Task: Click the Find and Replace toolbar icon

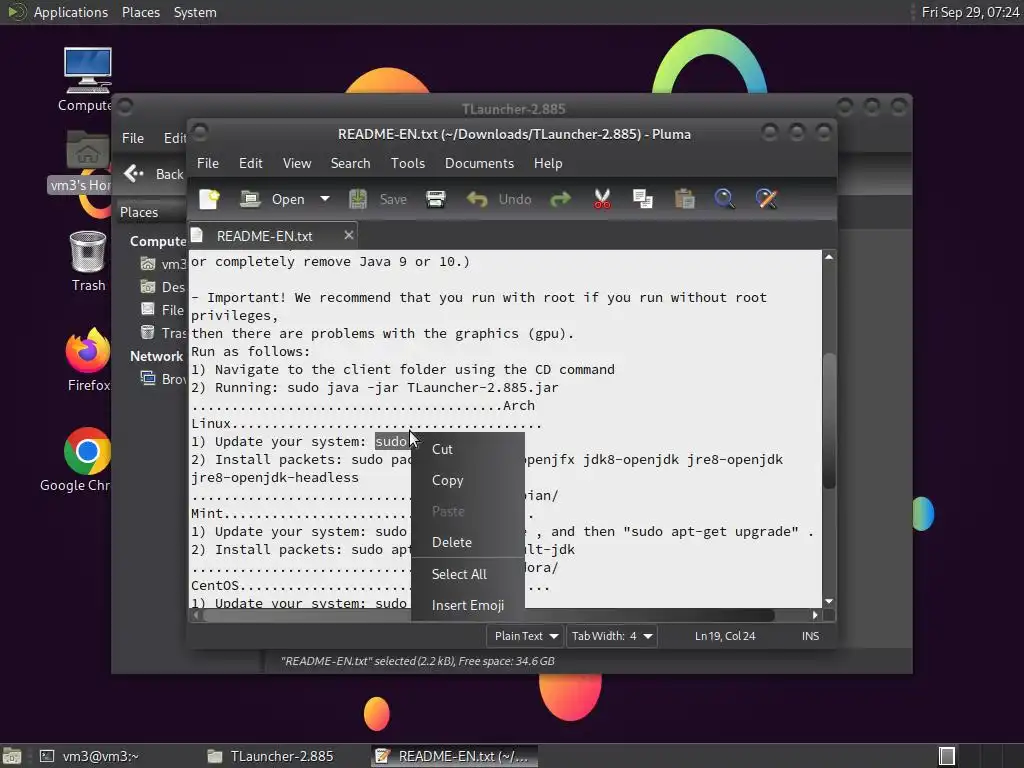Action: pos(766,199)
